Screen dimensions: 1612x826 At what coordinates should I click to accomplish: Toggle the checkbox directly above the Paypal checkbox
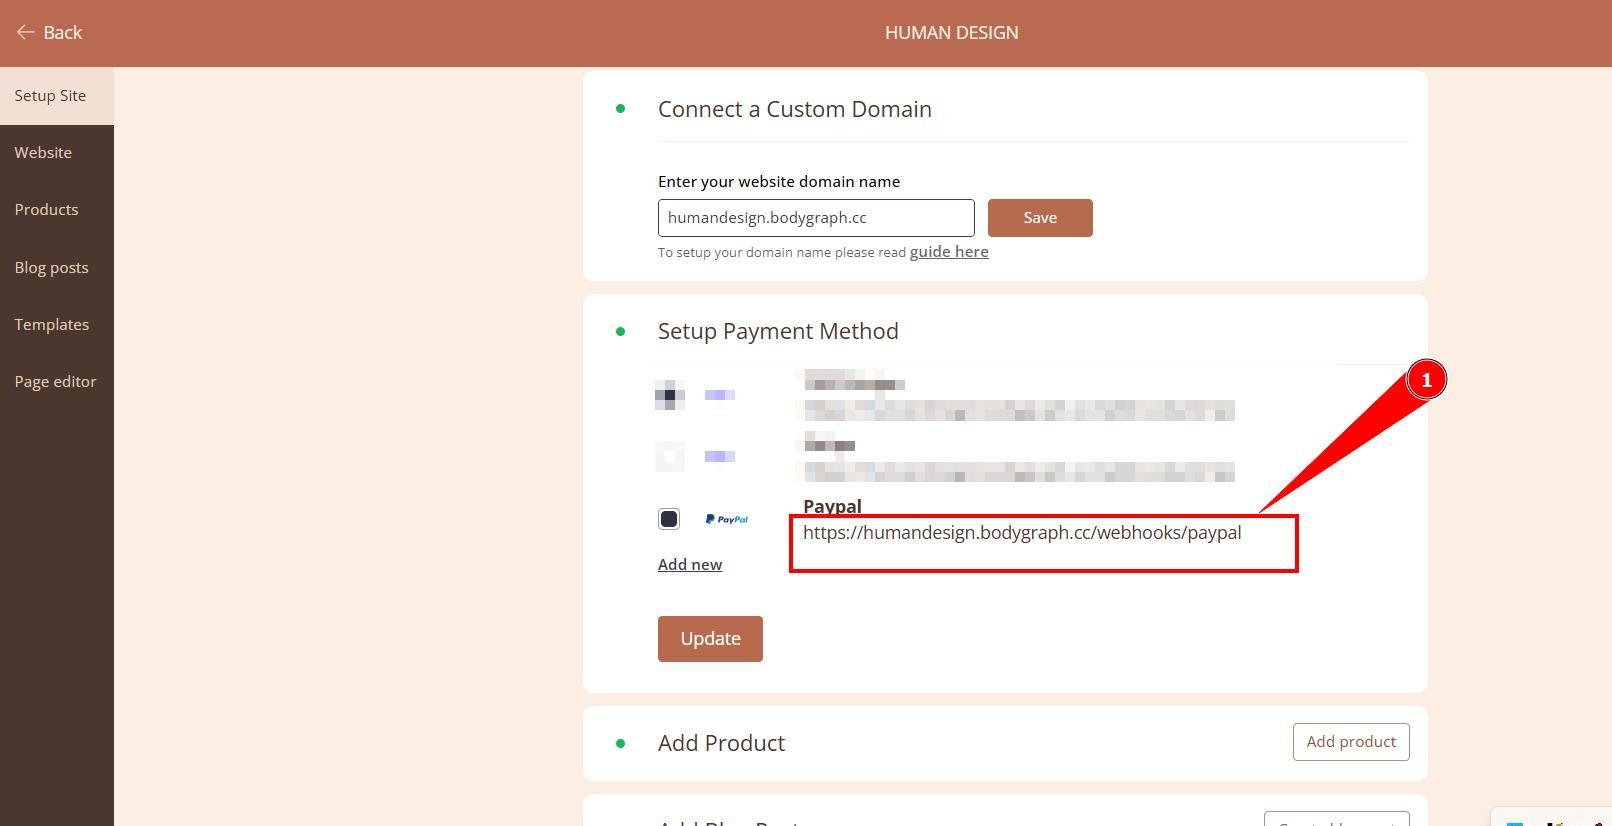669,456
